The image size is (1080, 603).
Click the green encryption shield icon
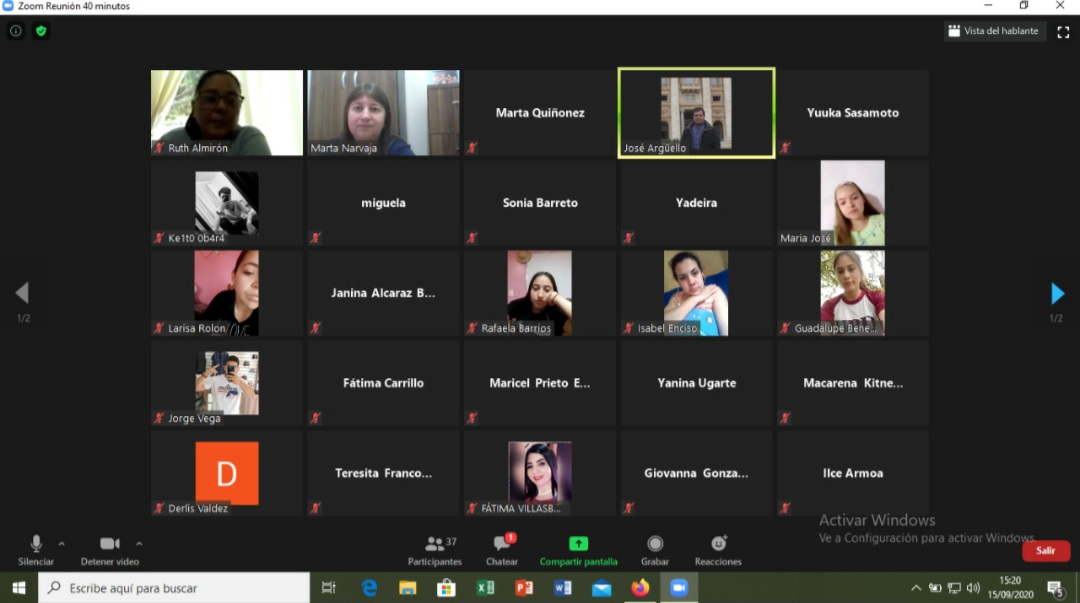coord(41,31)
